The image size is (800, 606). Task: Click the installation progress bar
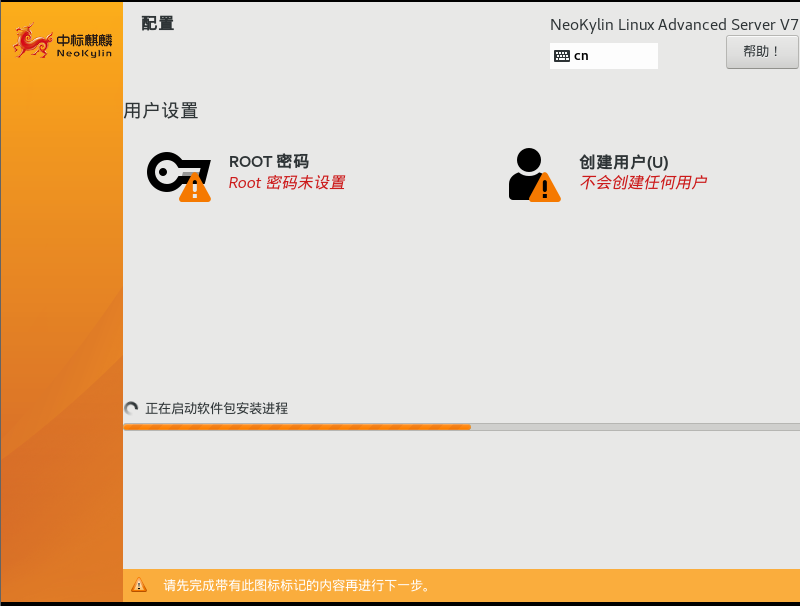(x=461, y=427)
